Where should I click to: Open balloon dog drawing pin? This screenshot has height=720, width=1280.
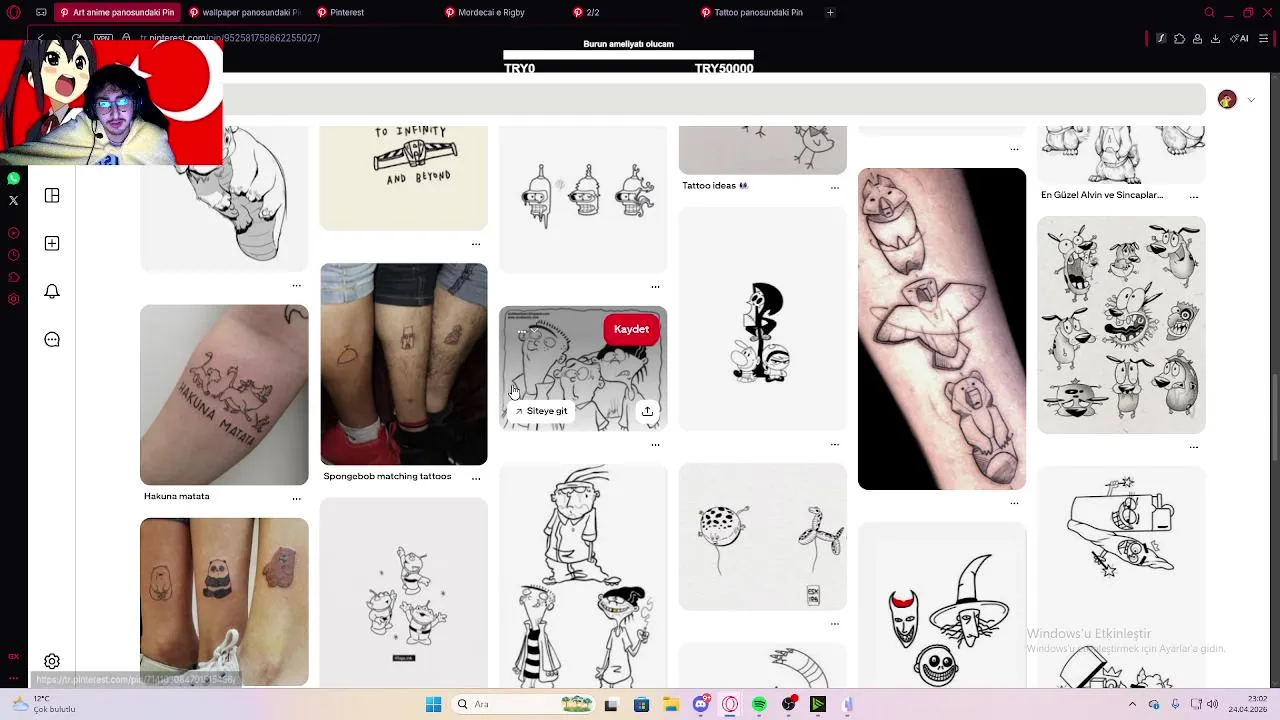763,537
